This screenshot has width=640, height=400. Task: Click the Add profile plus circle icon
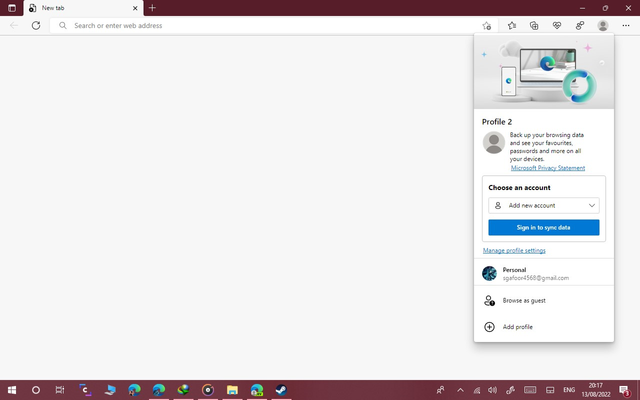click(489, 327)
